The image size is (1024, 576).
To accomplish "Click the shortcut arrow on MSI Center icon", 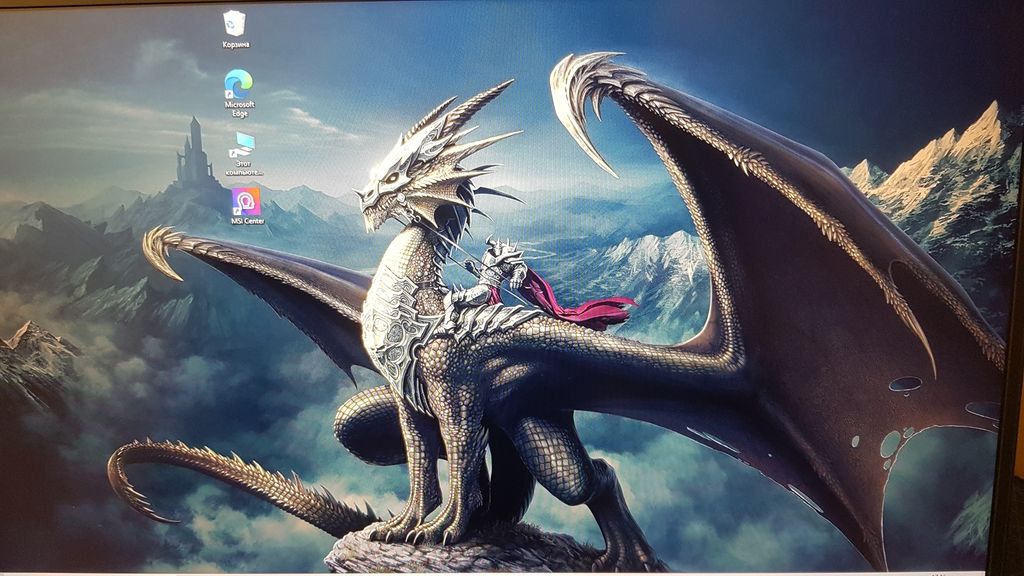I will pos(236,210).
